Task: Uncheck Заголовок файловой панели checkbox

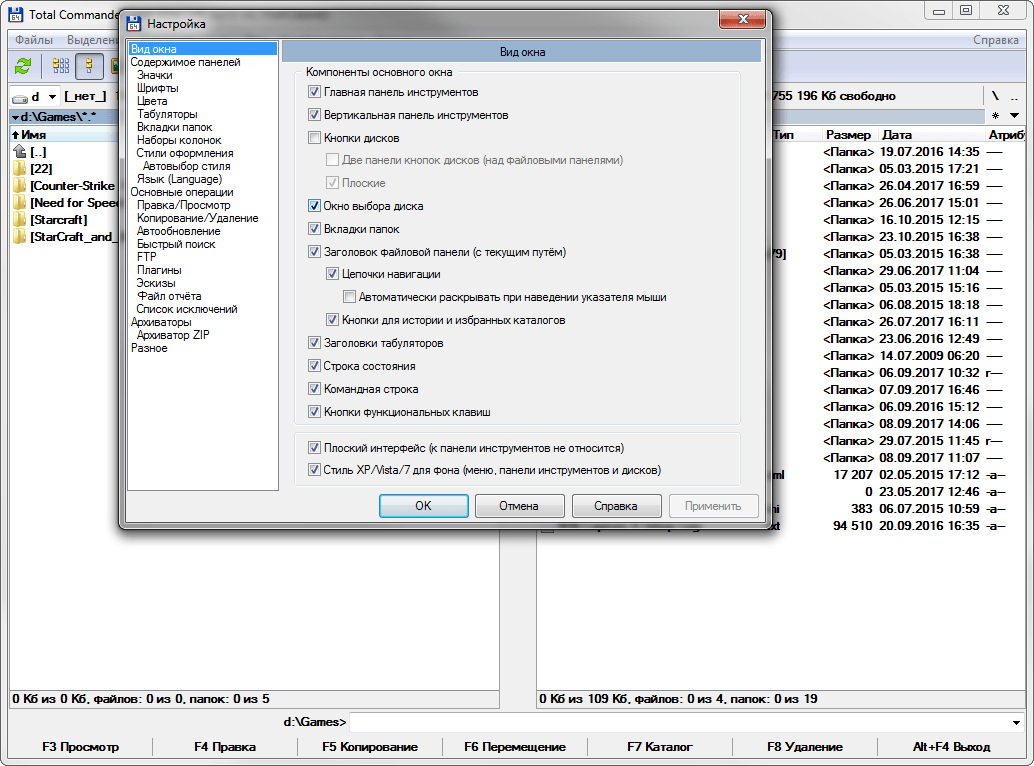Action: pos(315,252)
